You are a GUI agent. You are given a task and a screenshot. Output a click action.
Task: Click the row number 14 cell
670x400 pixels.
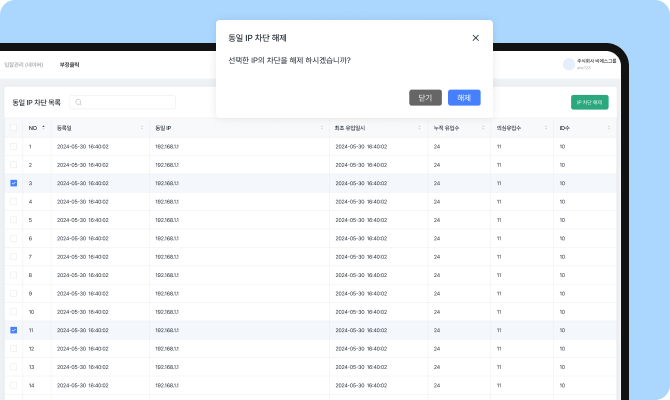(x=31, y=385)
